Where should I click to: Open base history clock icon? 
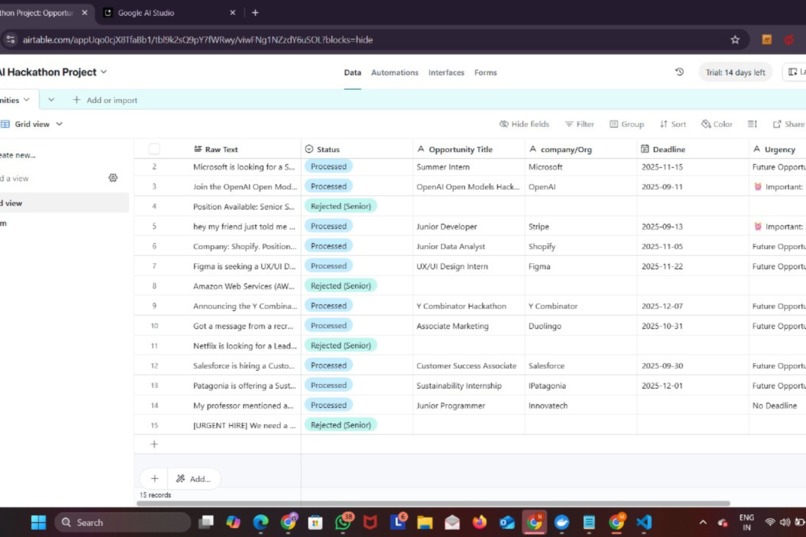point(679,72)
